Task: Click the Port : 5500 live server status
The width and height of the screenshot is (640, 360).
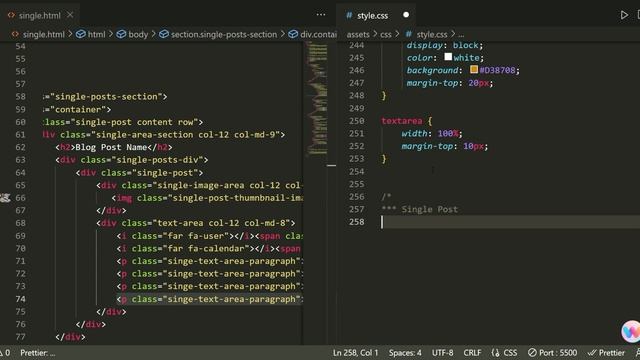Action: click(553, 353)
